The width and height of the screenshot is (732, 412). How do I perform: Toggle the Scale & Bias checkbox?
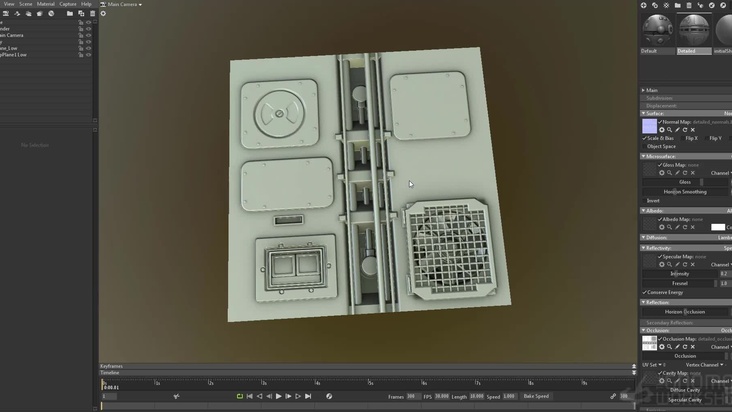tap(645, 138)
